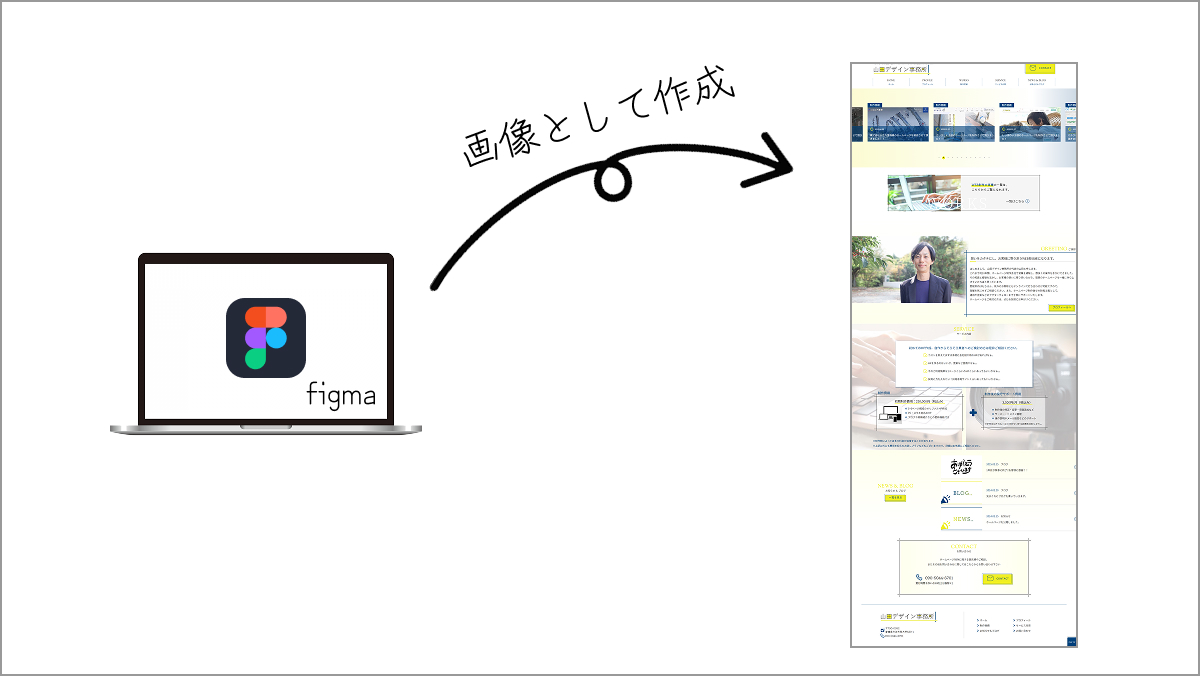1200x676 pixels.
Task: Open the WORKS banner laptop image
Action: (923, 193)
